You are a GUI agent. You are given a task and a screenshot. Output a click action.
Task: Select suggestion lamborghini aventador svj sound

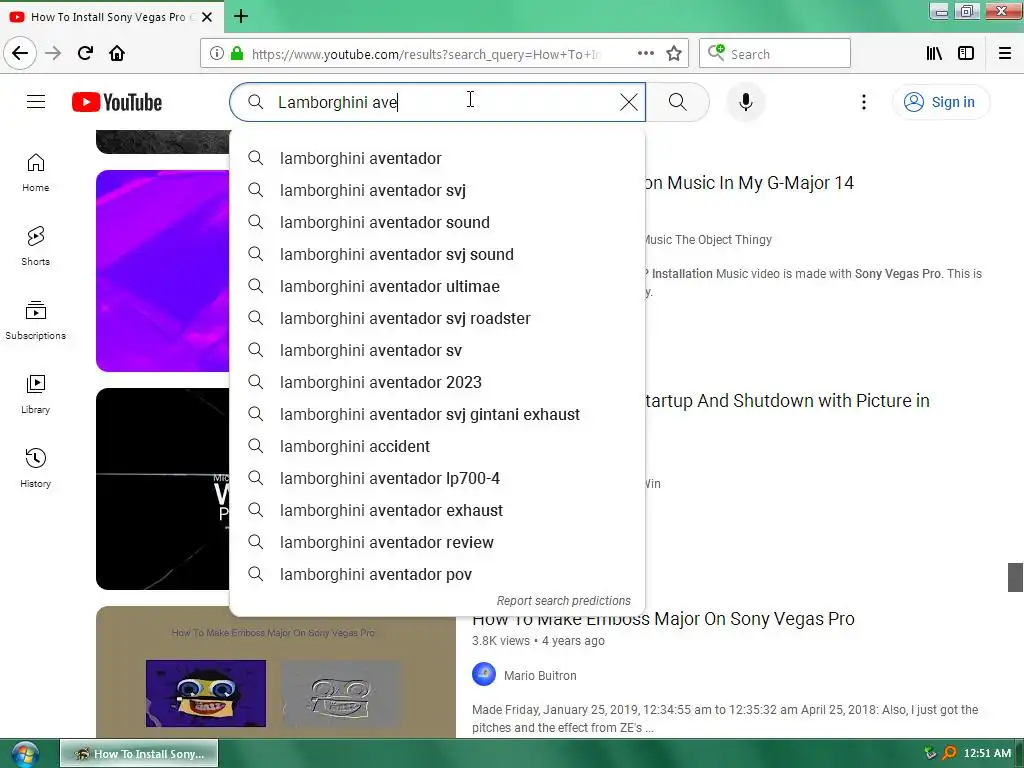[437, 254]
